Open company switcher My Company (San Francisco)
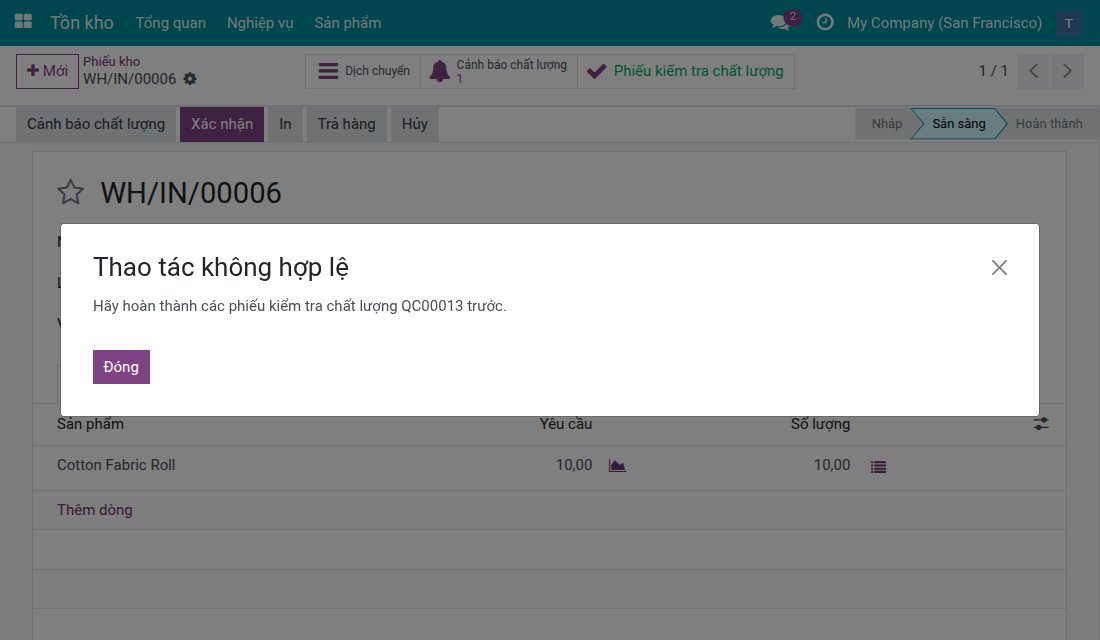1100x640 pixels. pyautogui.click(x=944, y=22)
